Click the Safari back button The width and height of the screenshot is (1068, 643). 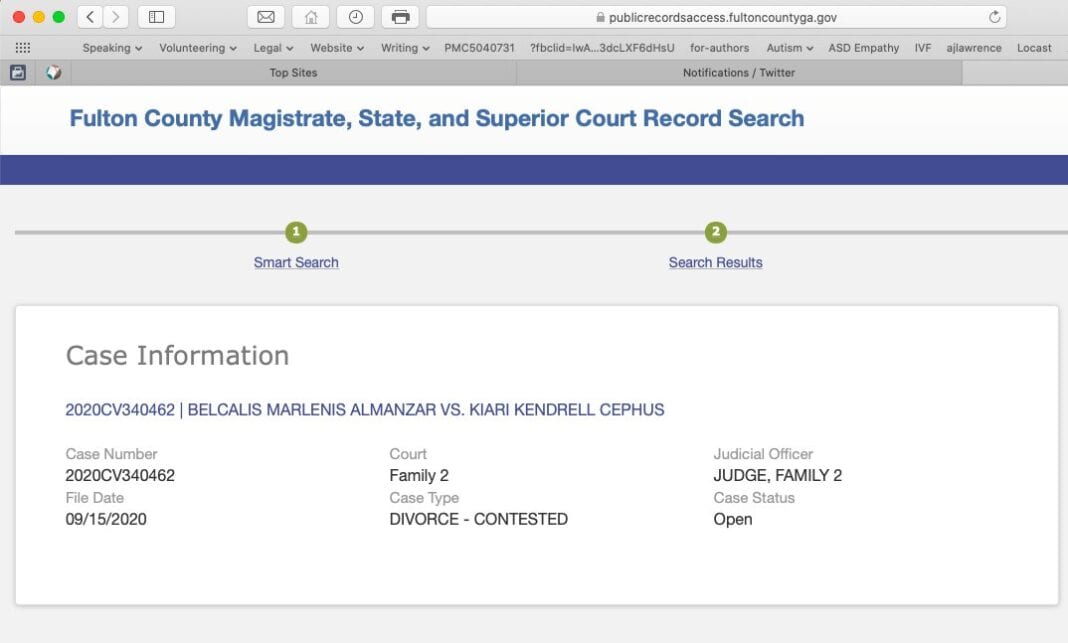click(x=90, y=17)
